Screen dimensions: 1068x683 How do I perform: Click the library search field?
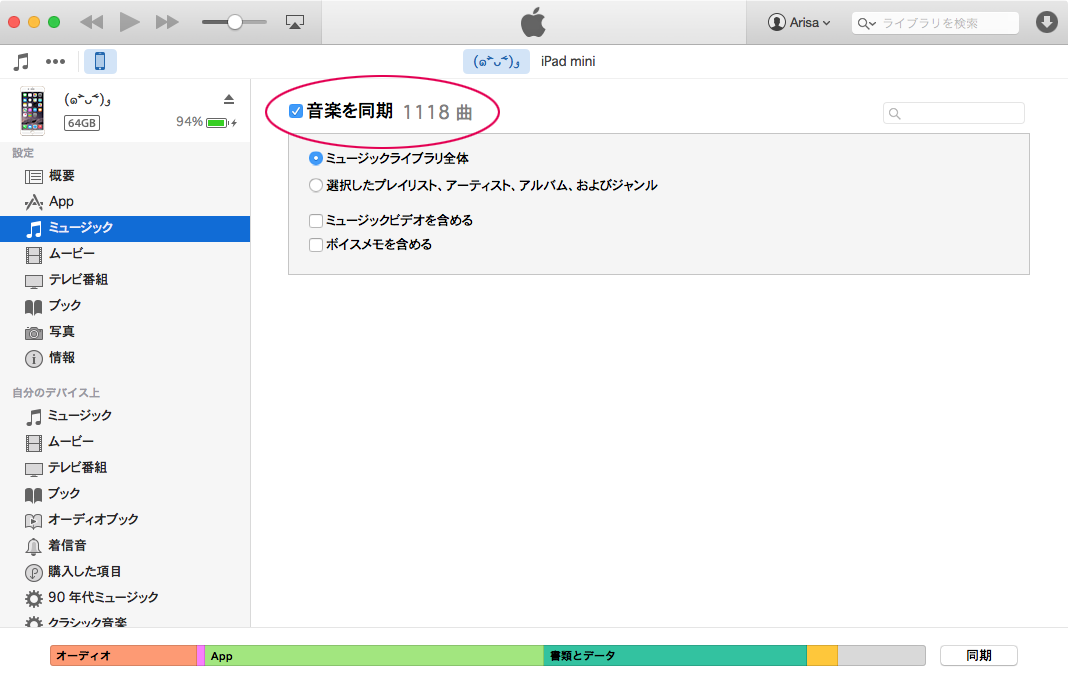935,23
